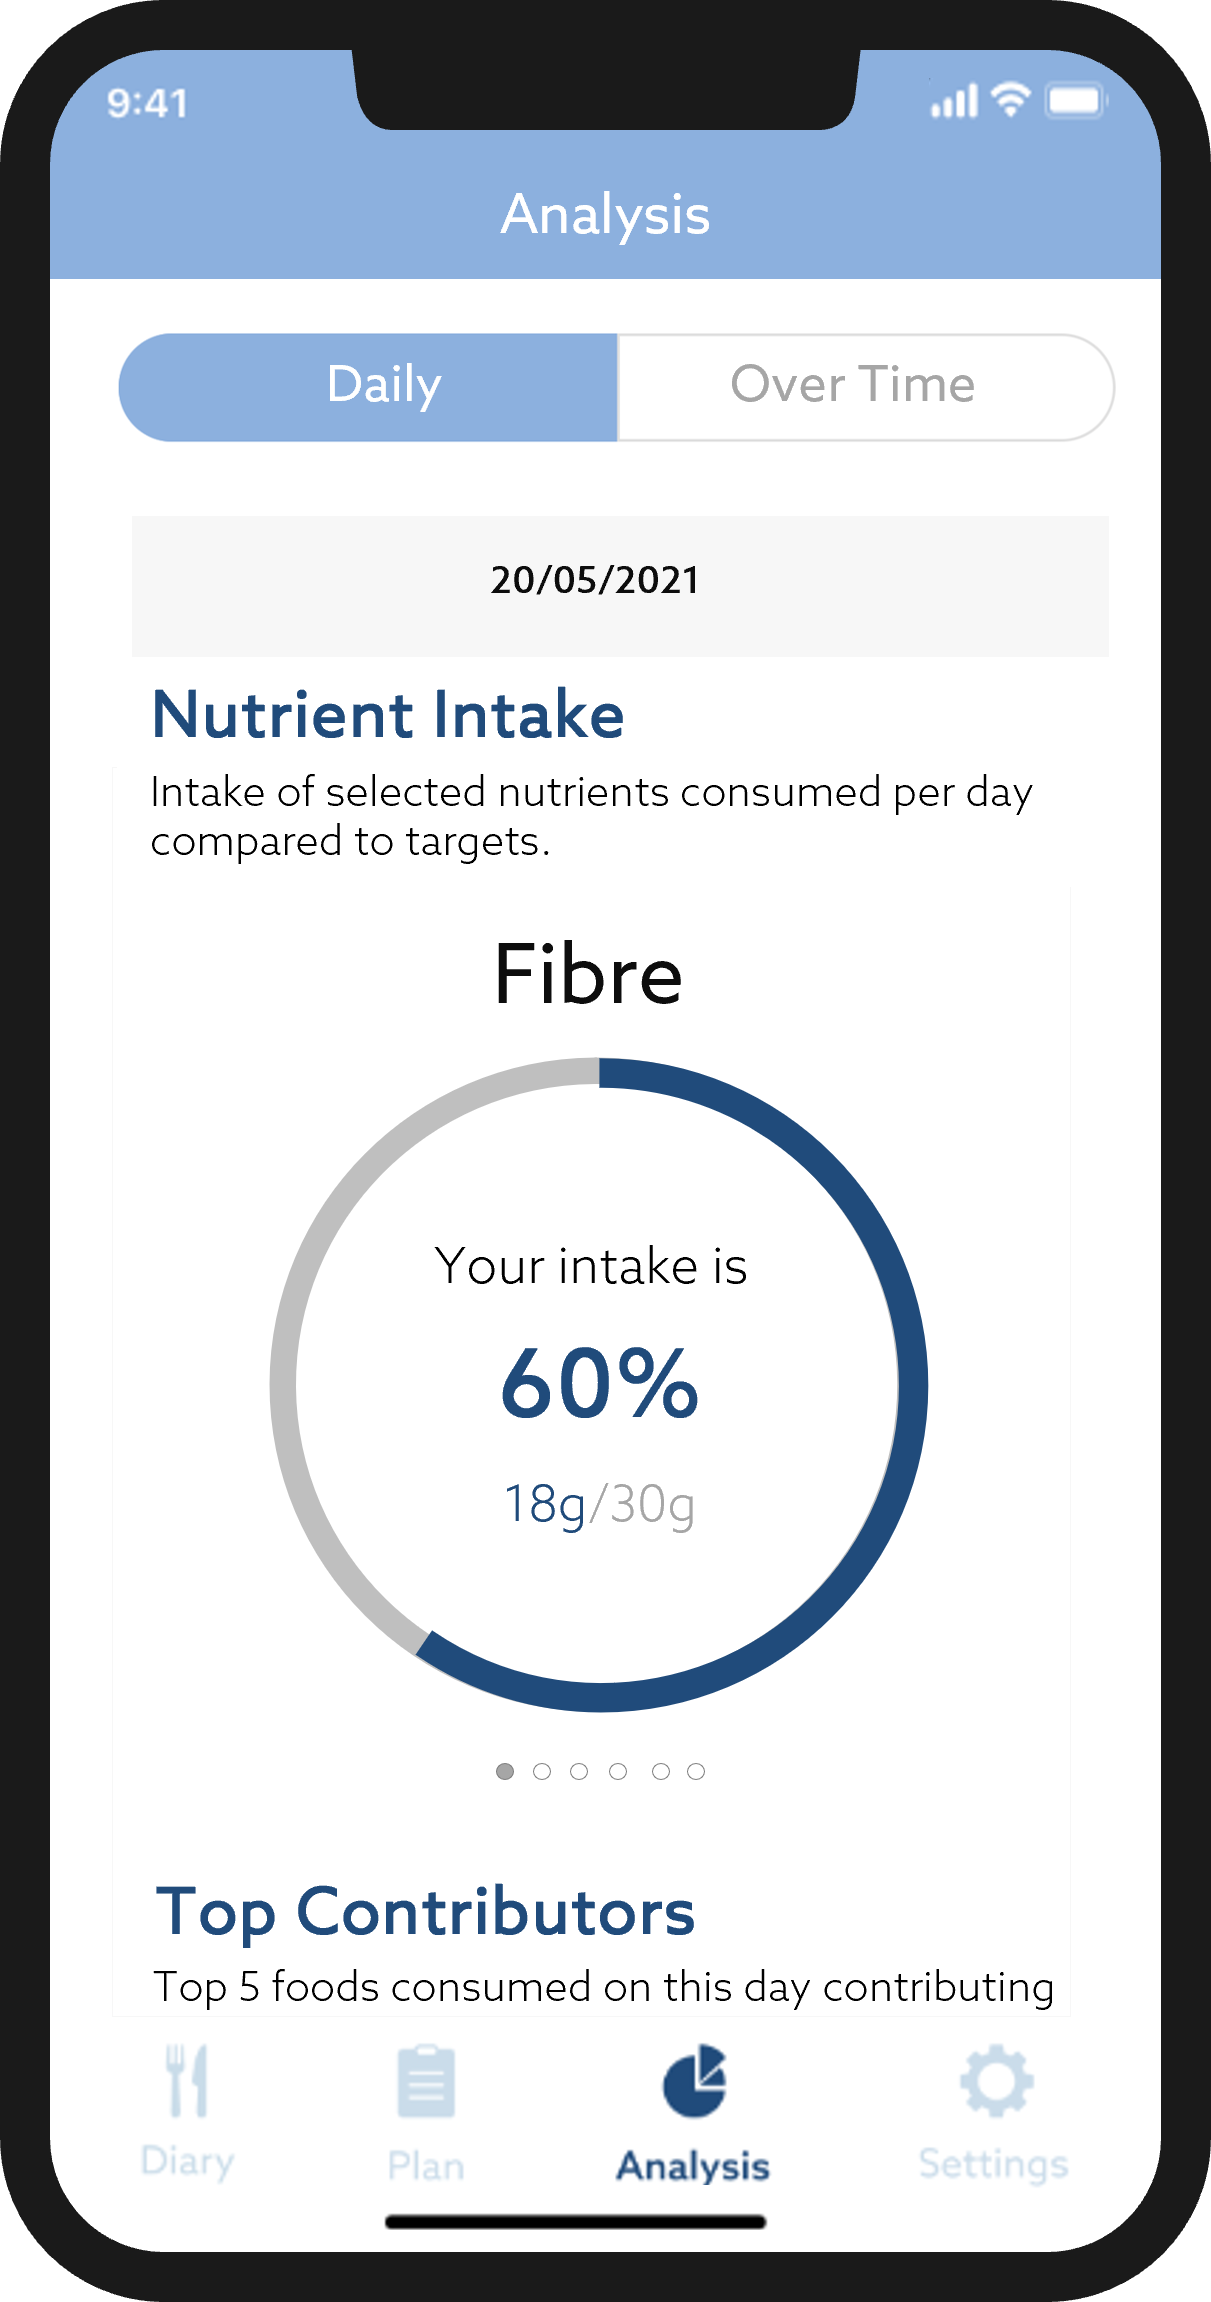
Task: Tap the Plan clipboard icon
Action: [x=426, y=2083]
